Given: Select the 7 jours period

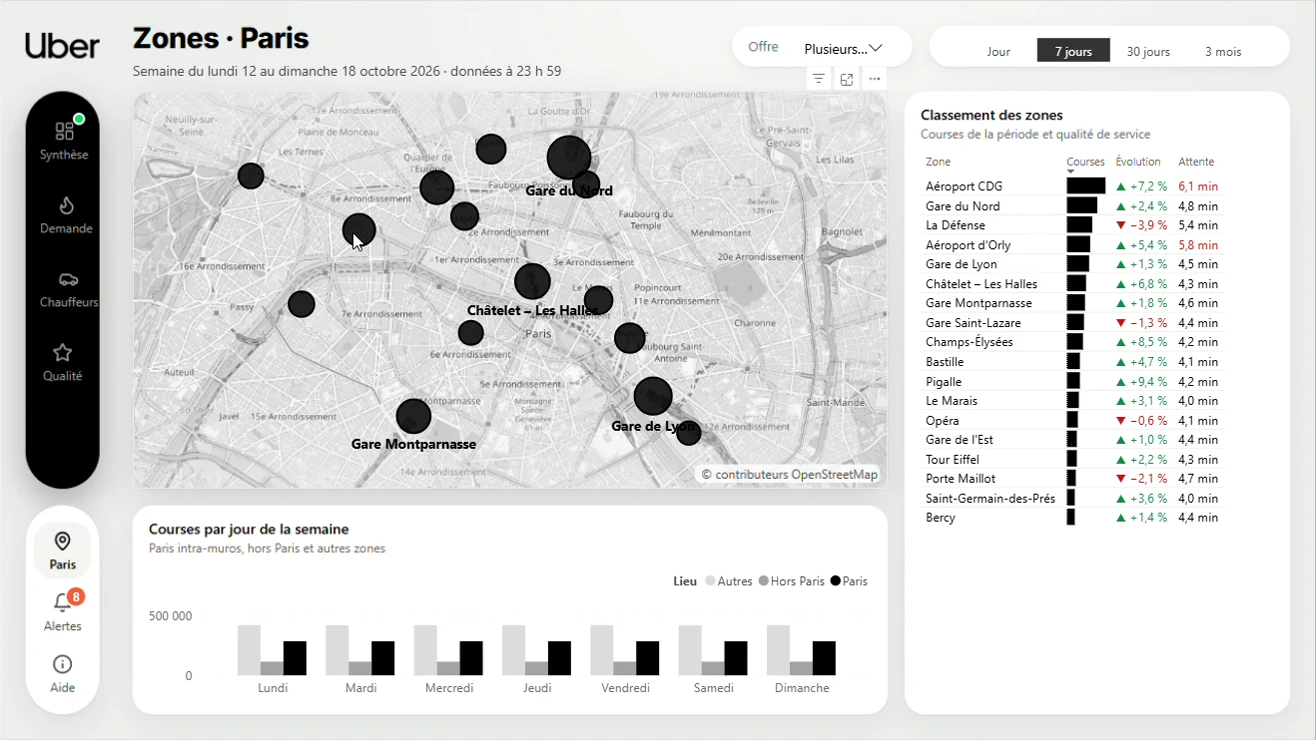Looking at the screenshot, I should click(x=1073, y=51).
